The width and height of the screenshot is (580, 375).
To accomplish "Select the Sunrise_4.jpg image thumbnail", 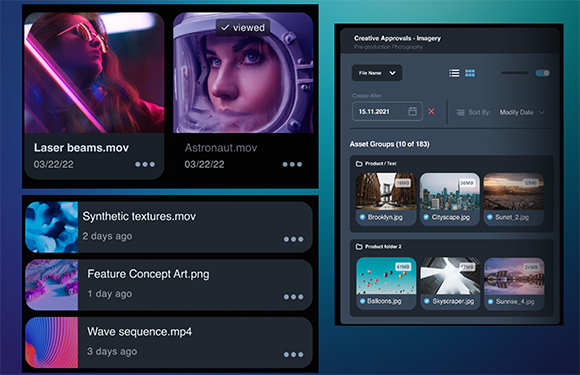I will tap(514, 276).
